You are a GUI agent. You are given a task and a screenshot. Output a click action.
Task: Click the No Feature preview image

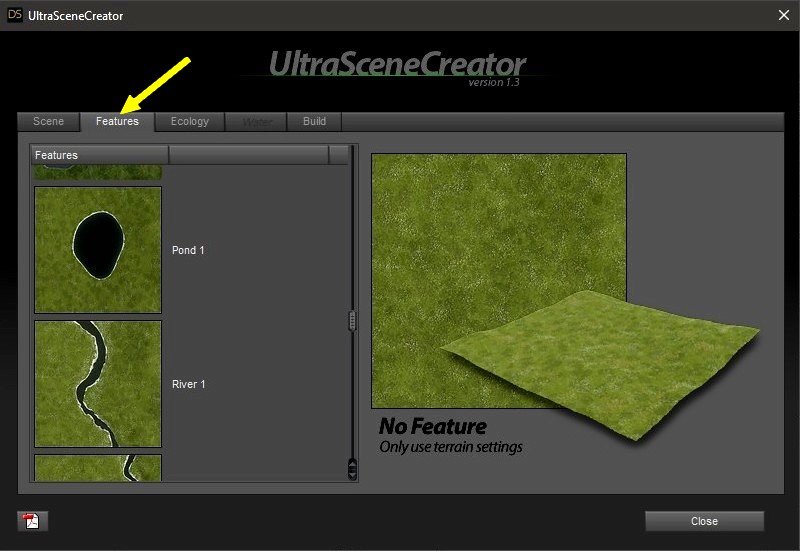[x=499, y=281]
